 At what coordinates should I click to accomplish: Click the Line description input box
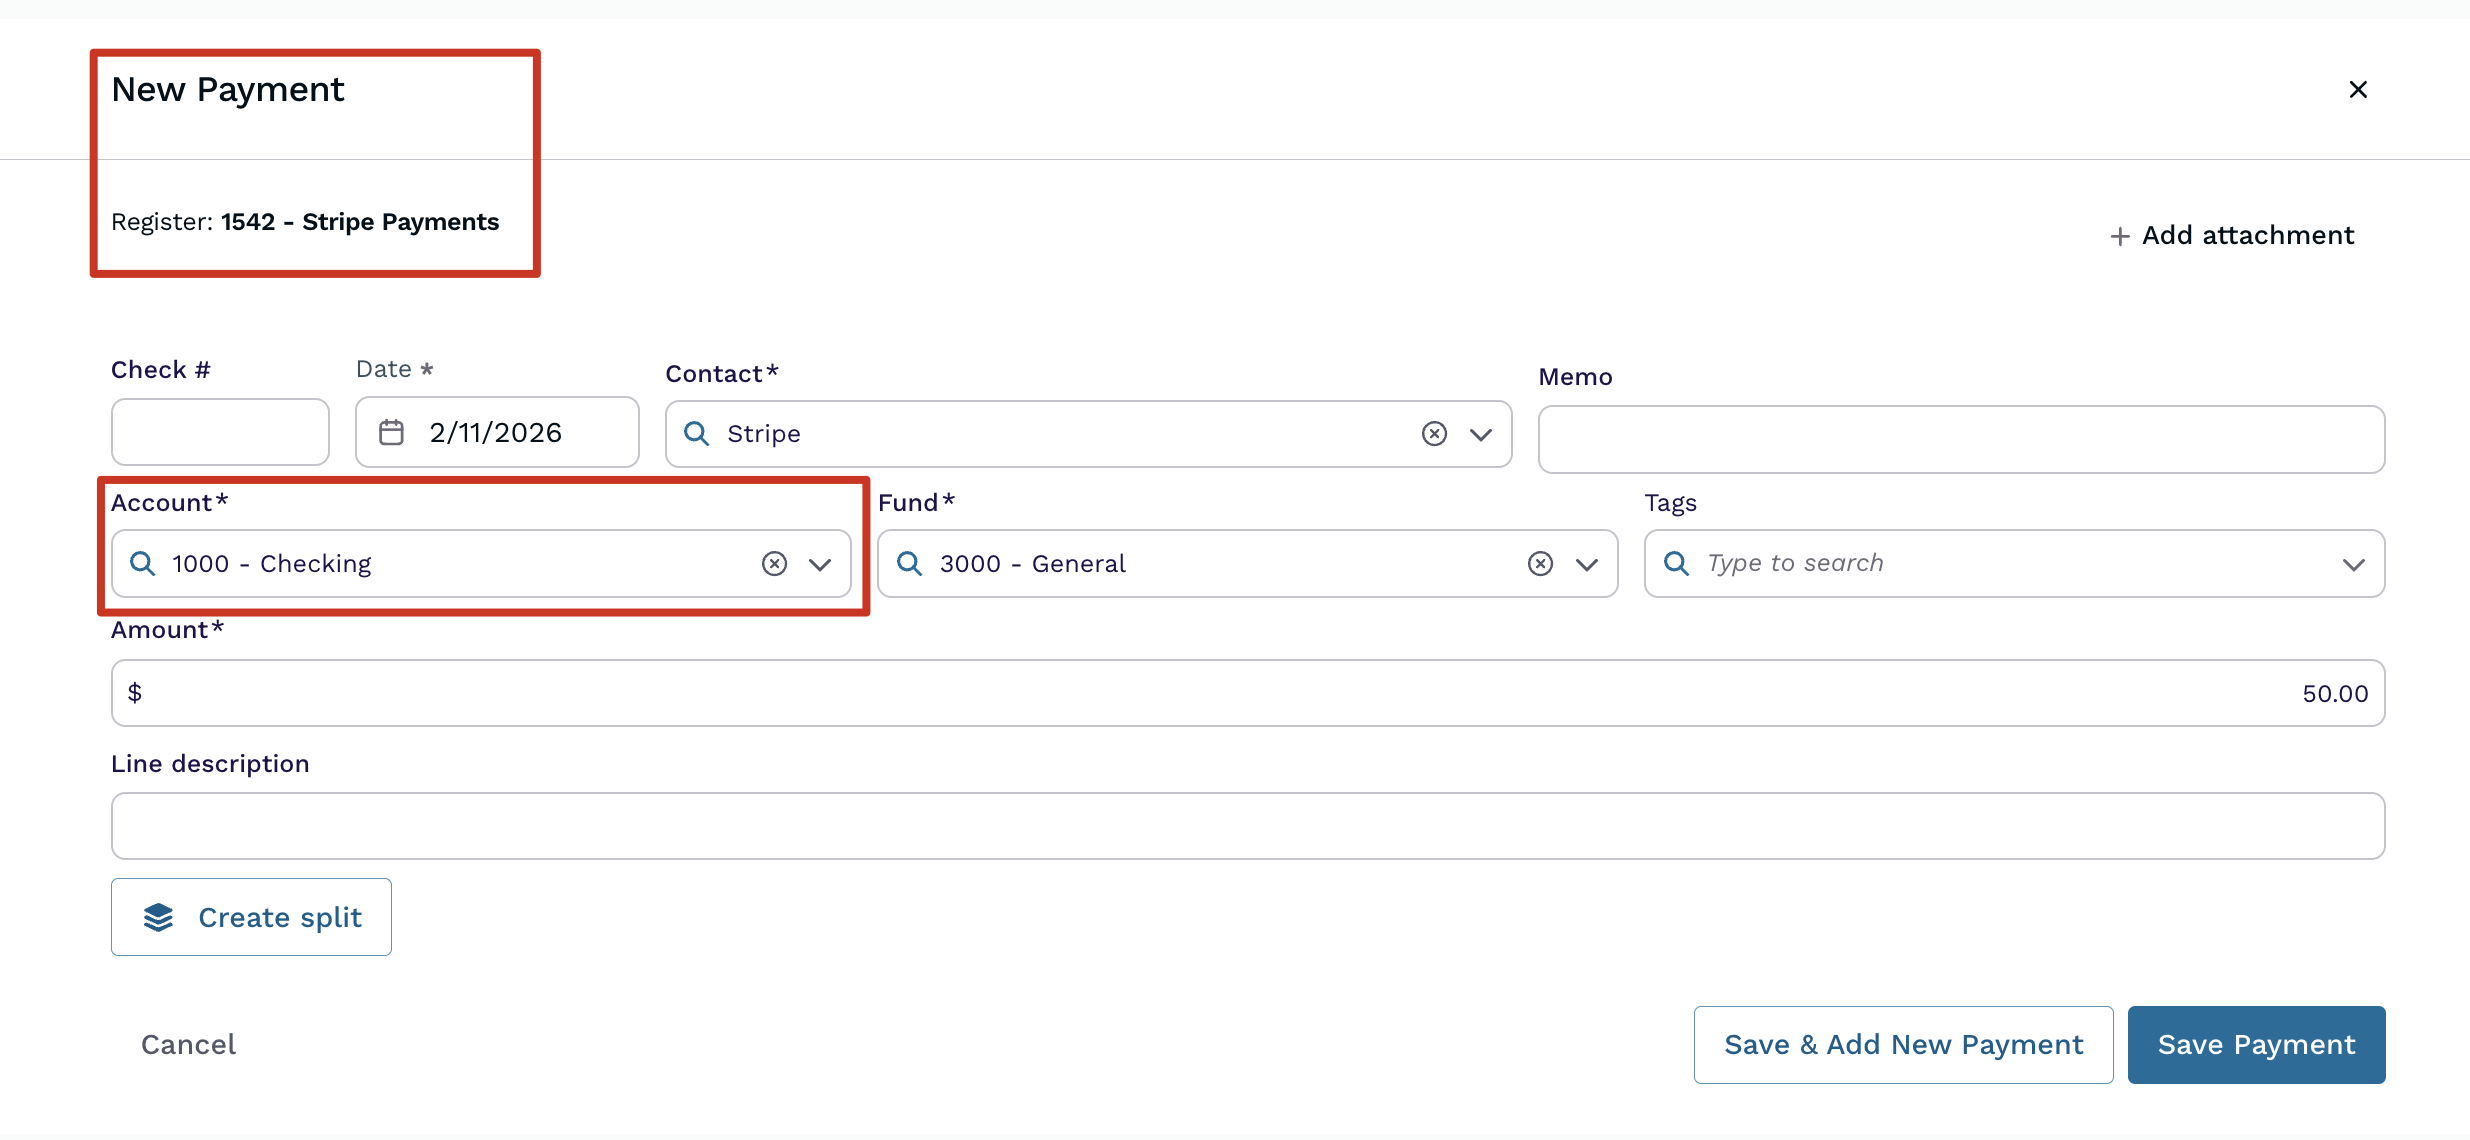pos(1247,826)
